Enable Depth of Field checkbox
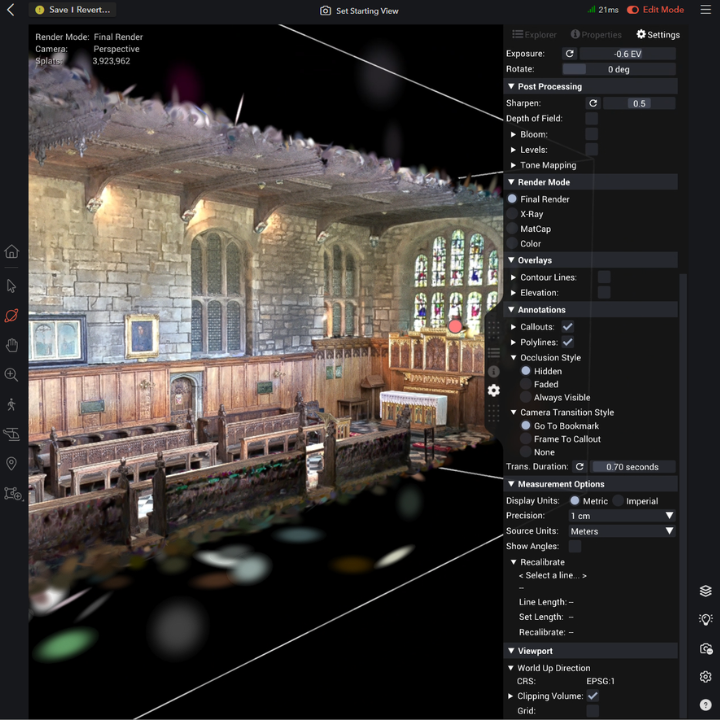Screen dimensions: 720x720 point(591,118)
